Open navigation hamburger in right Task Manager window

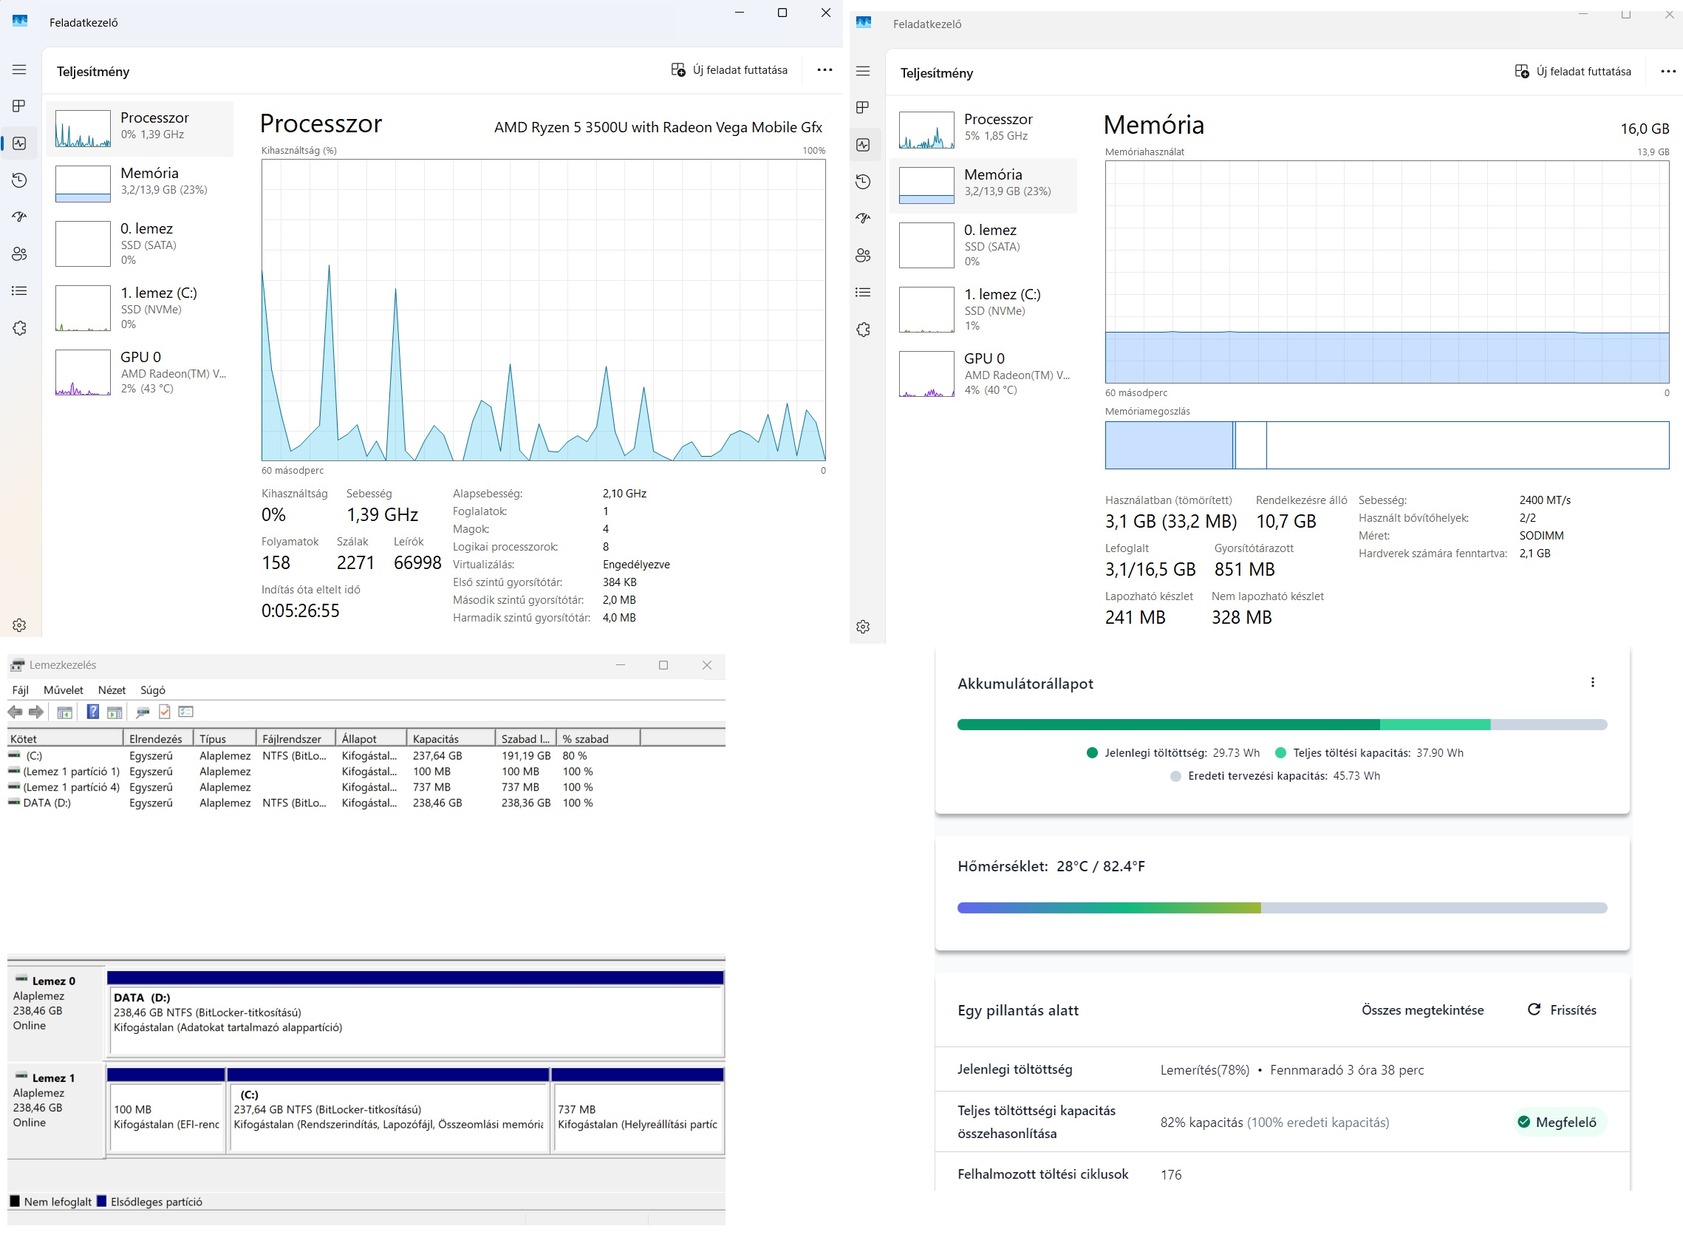coord(863,71)
